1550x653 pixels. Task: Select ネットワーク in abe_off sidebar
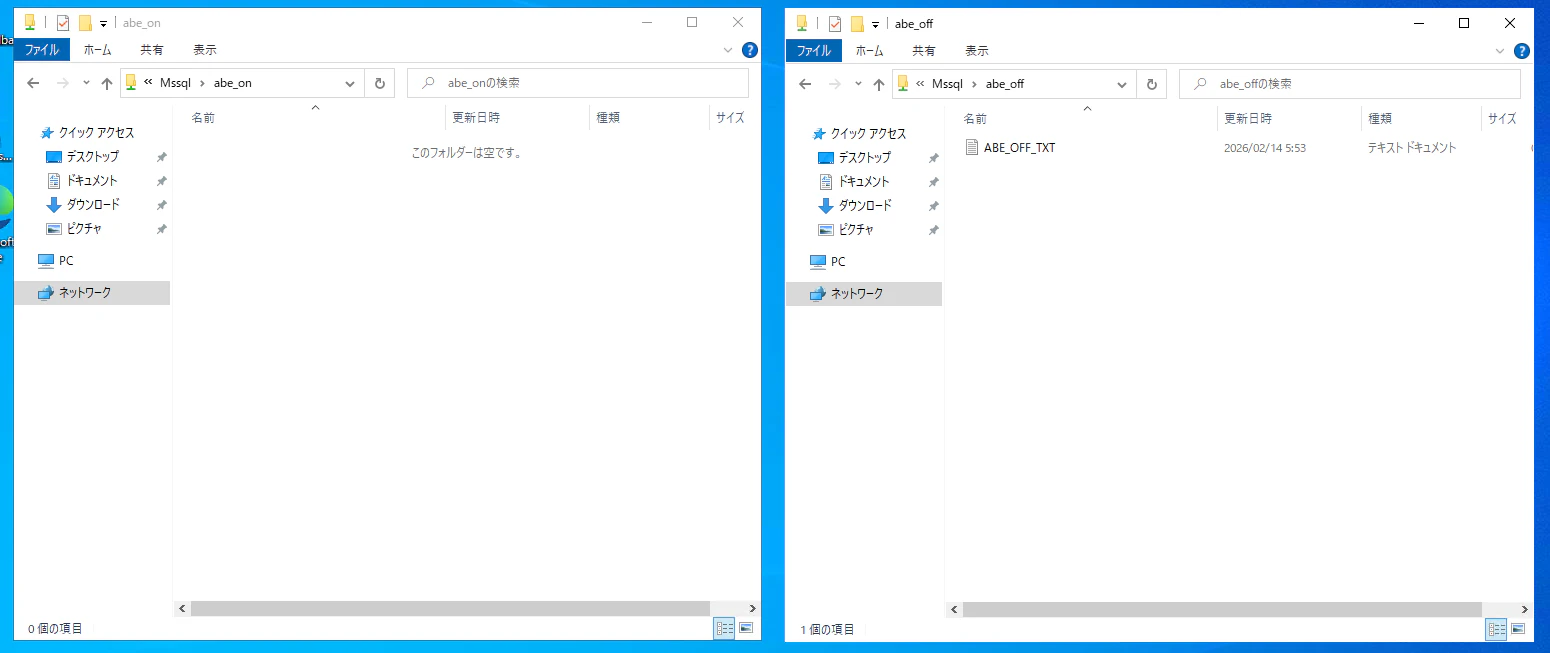pyautogui.click(x=864, y=294)
